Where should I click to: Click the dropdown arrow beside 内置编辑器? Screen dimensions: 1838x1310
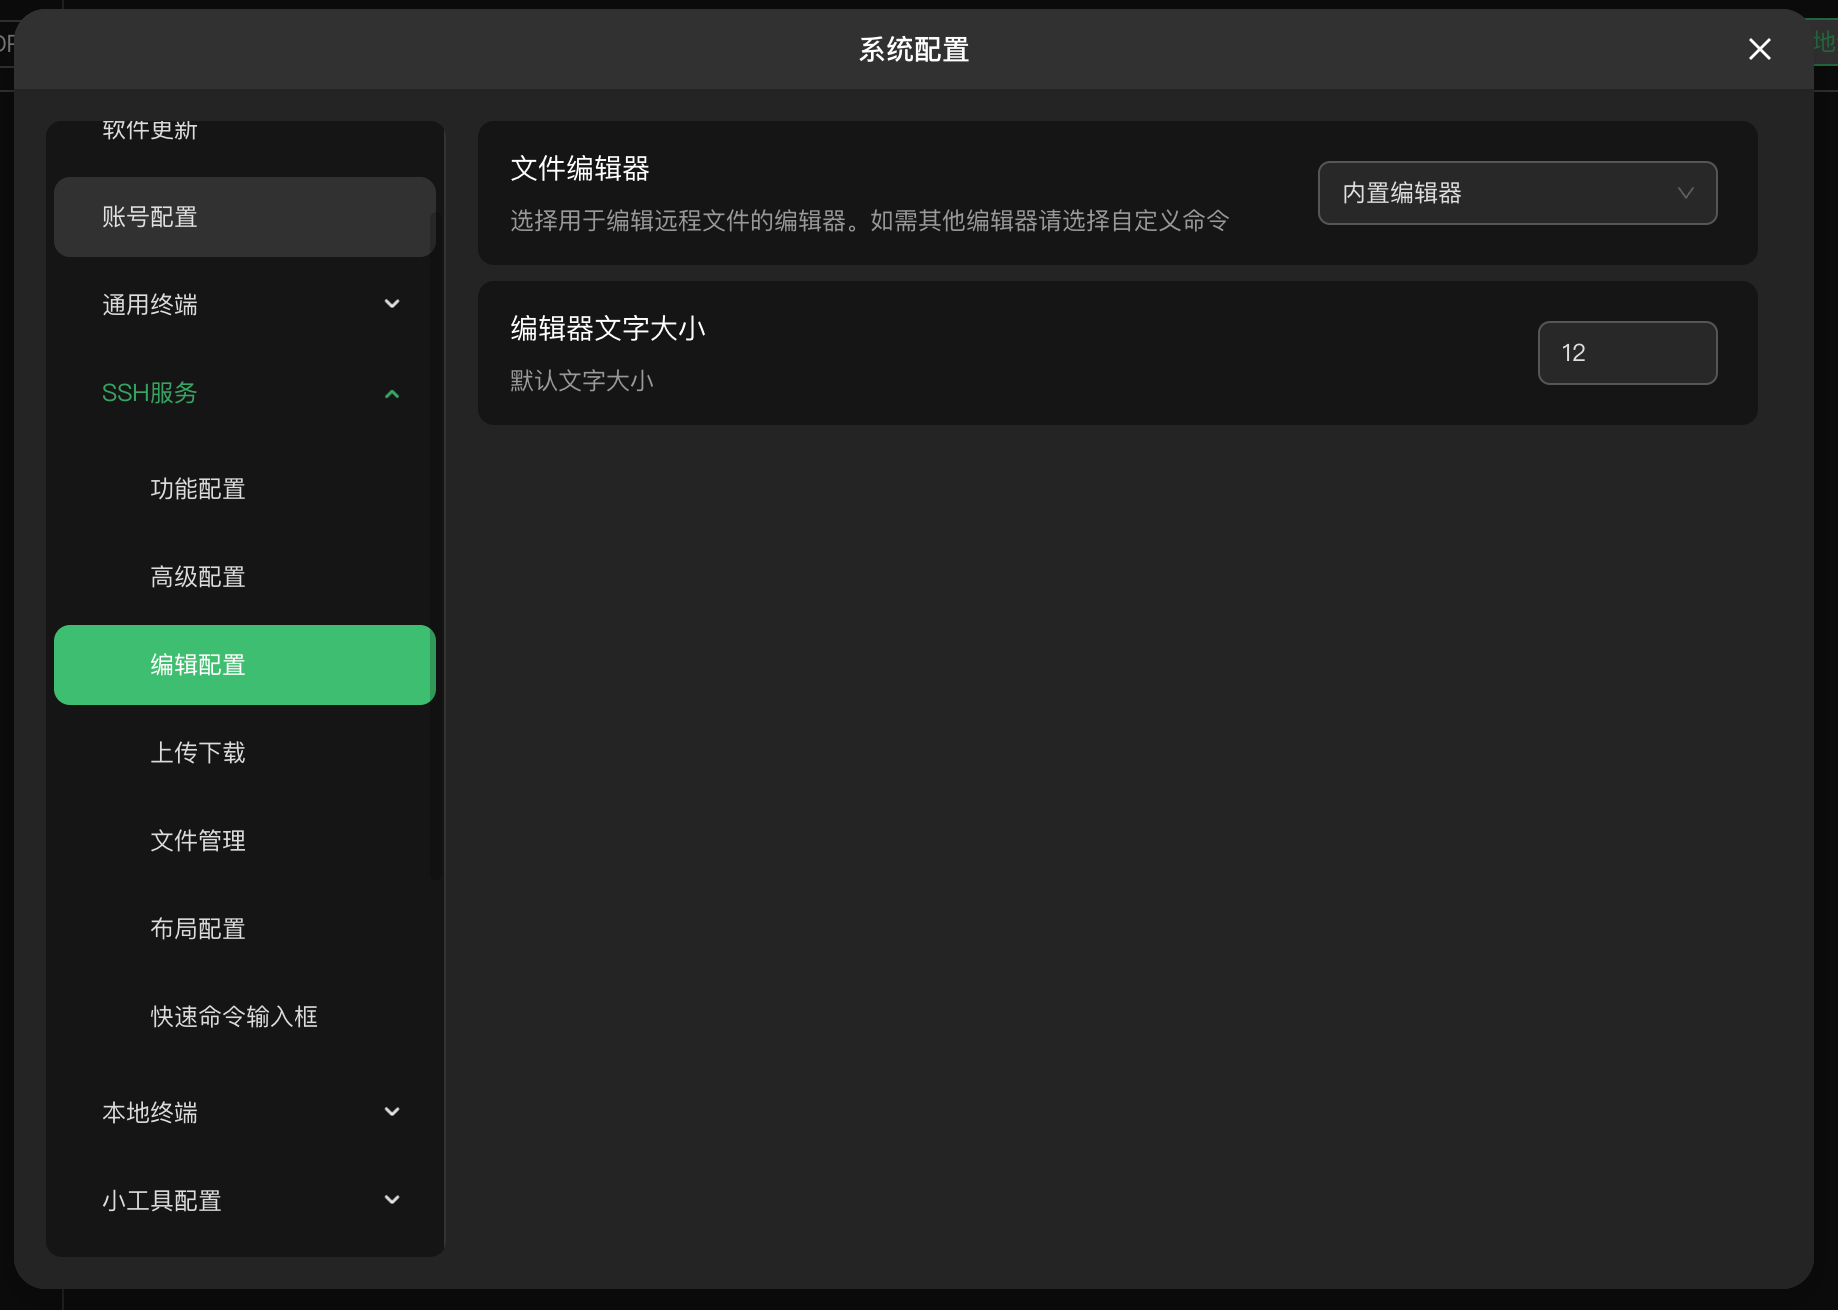[x=1686, y=193]
